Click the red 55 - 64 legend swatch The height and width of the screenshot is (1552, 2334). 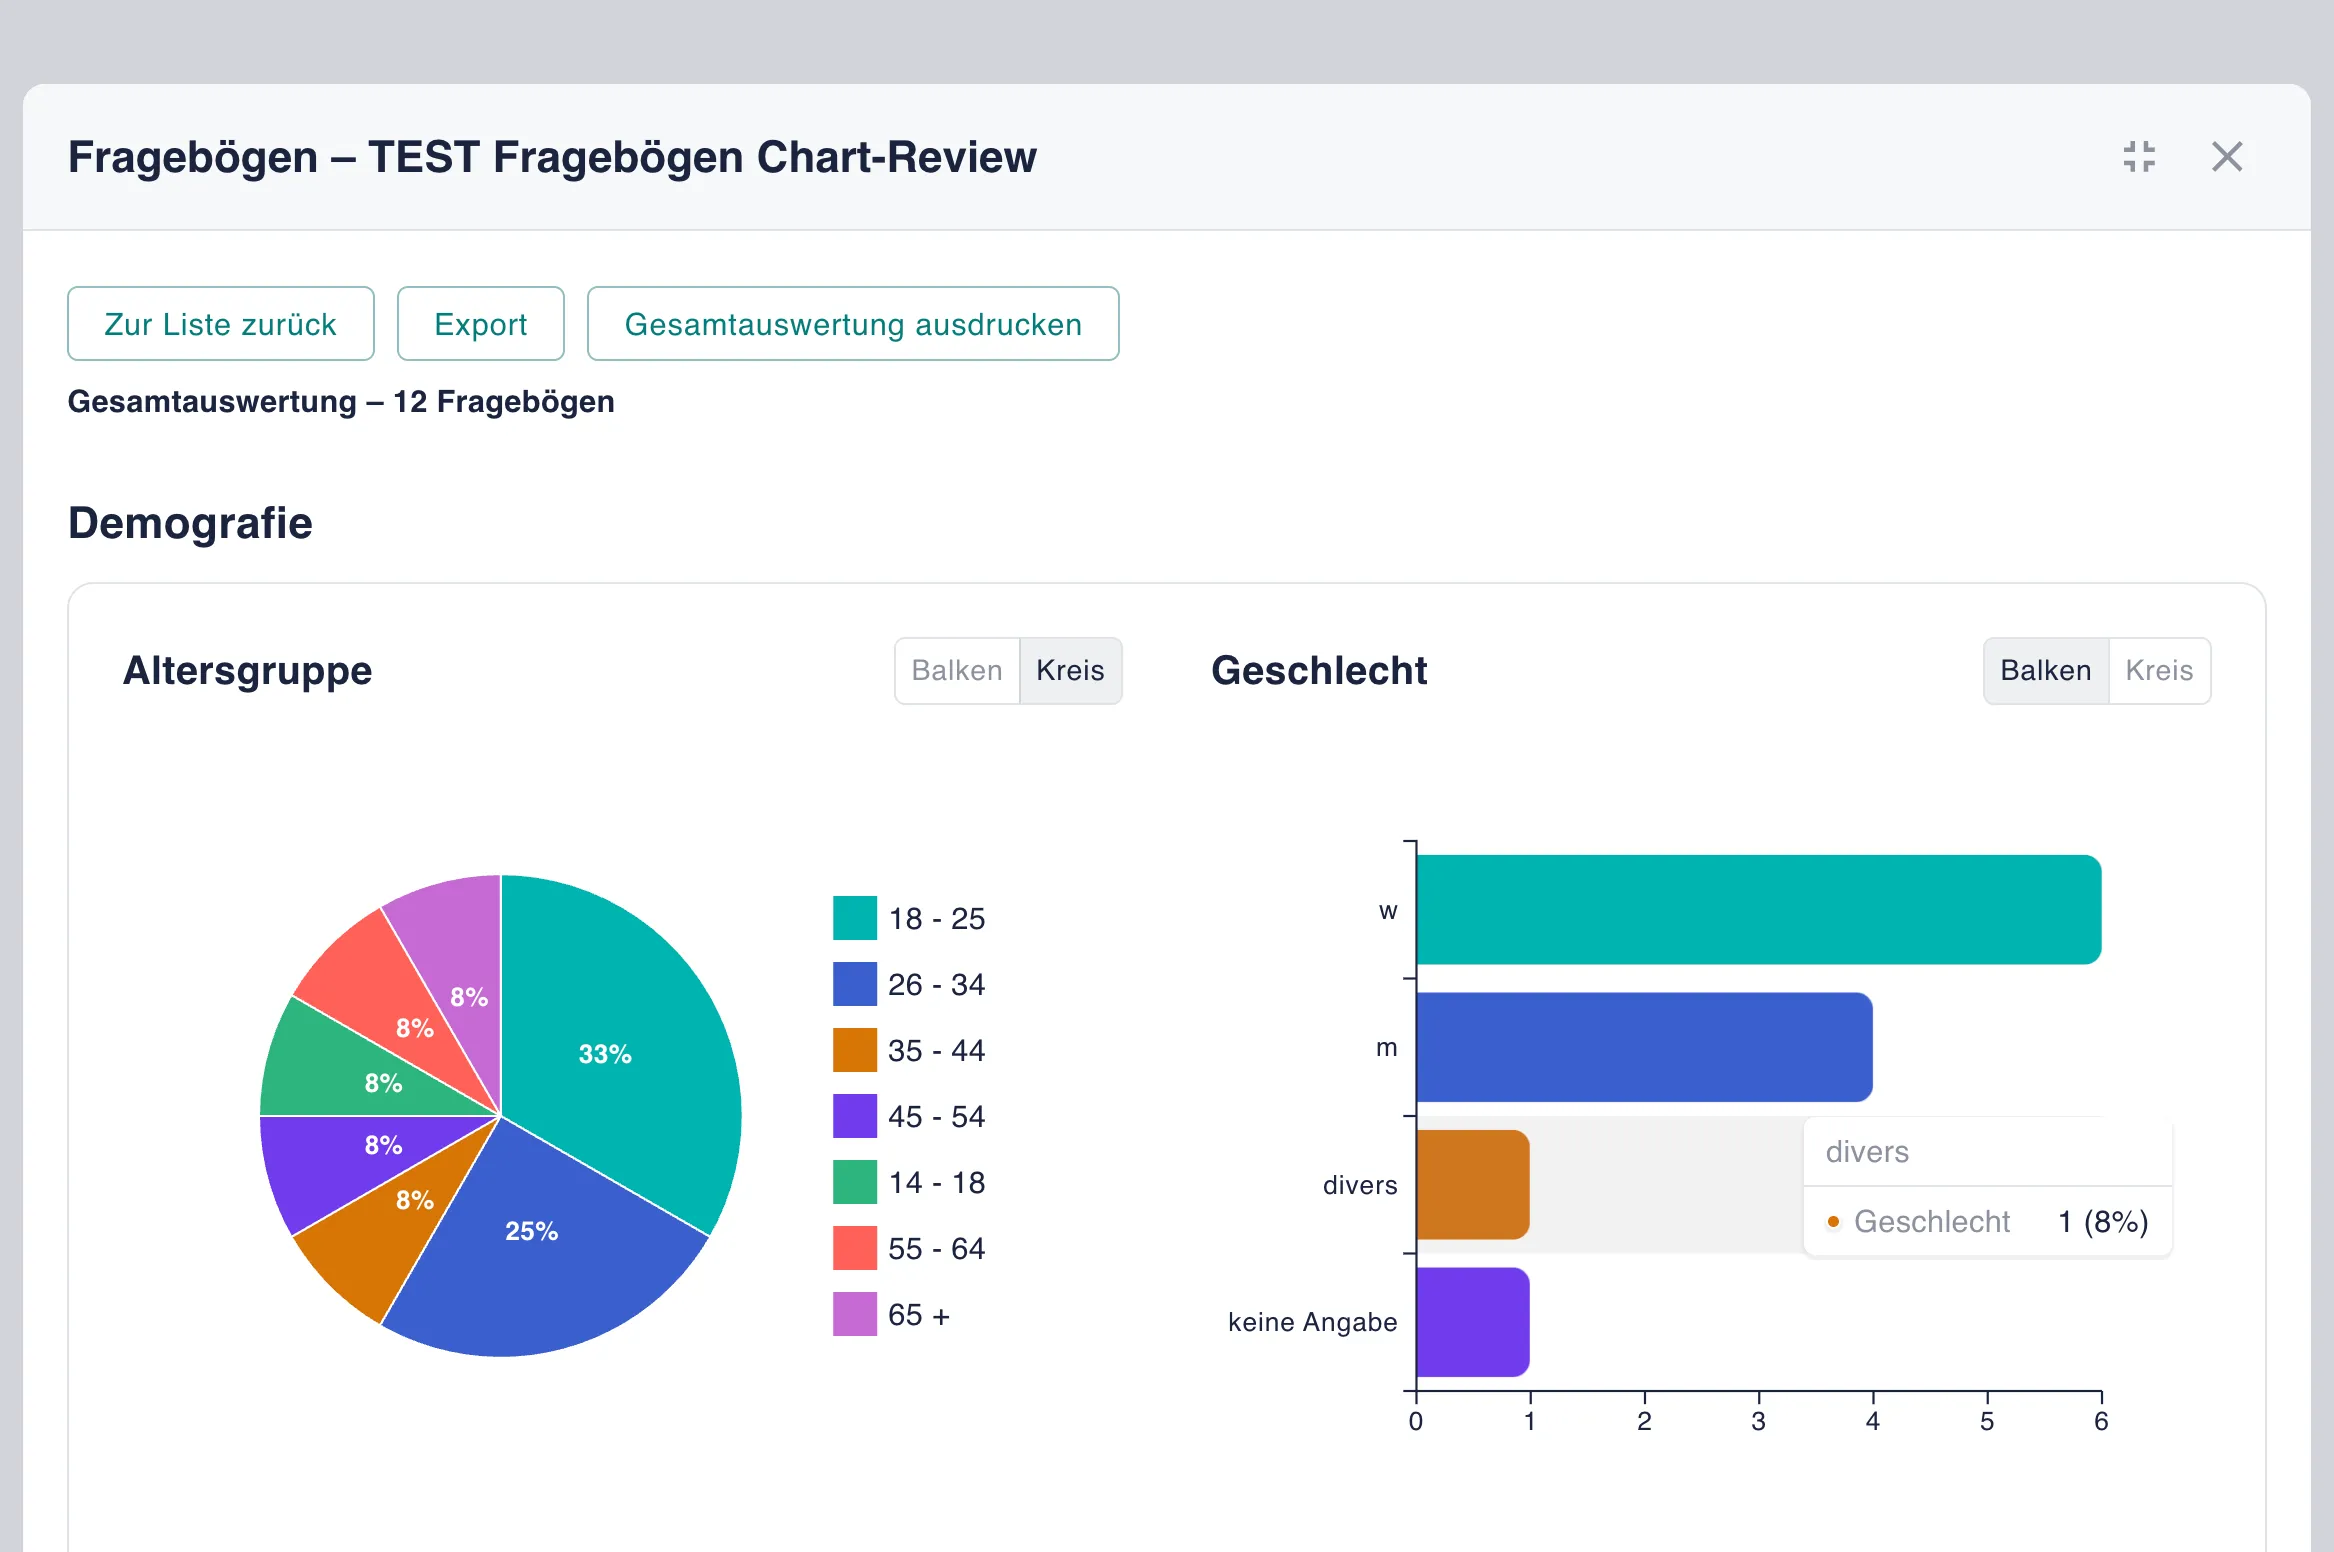[x=855, y=1248]
